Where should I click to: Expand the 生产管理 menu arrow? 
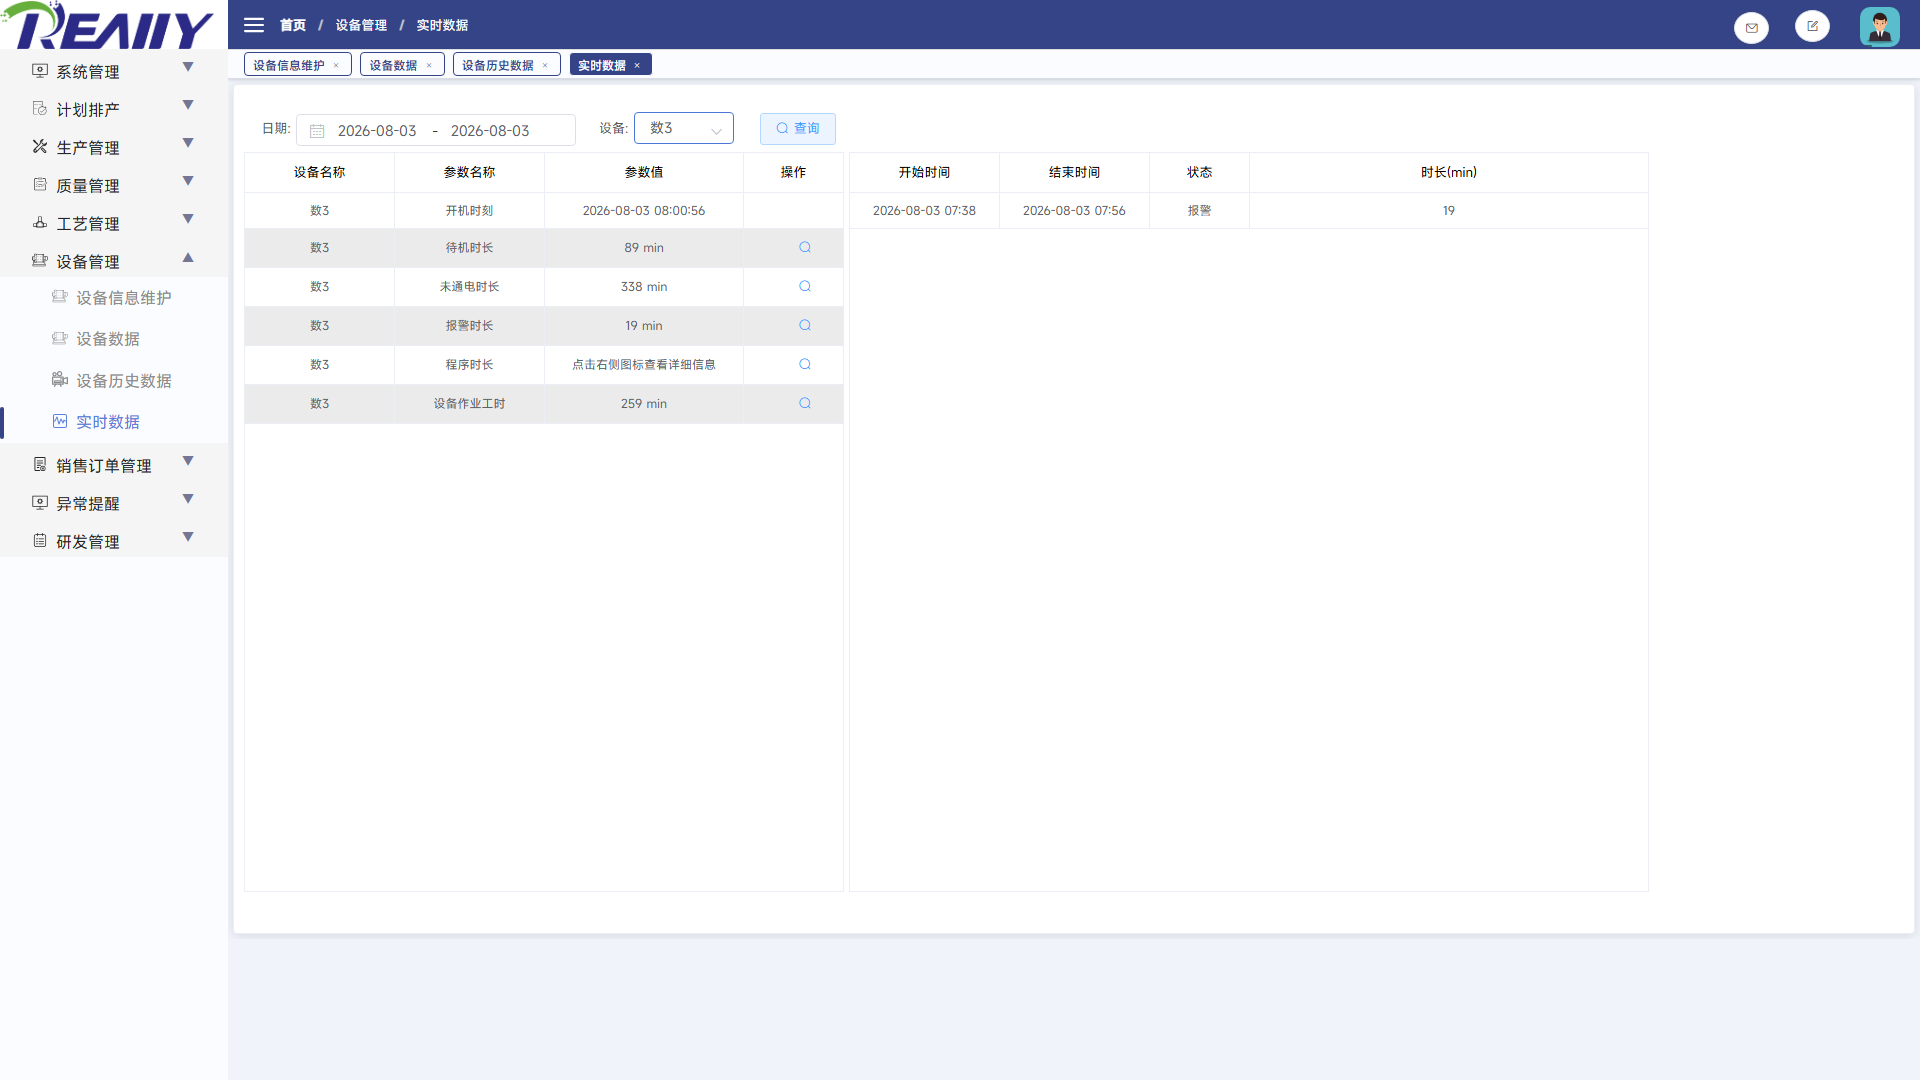[x=188, y=143]
